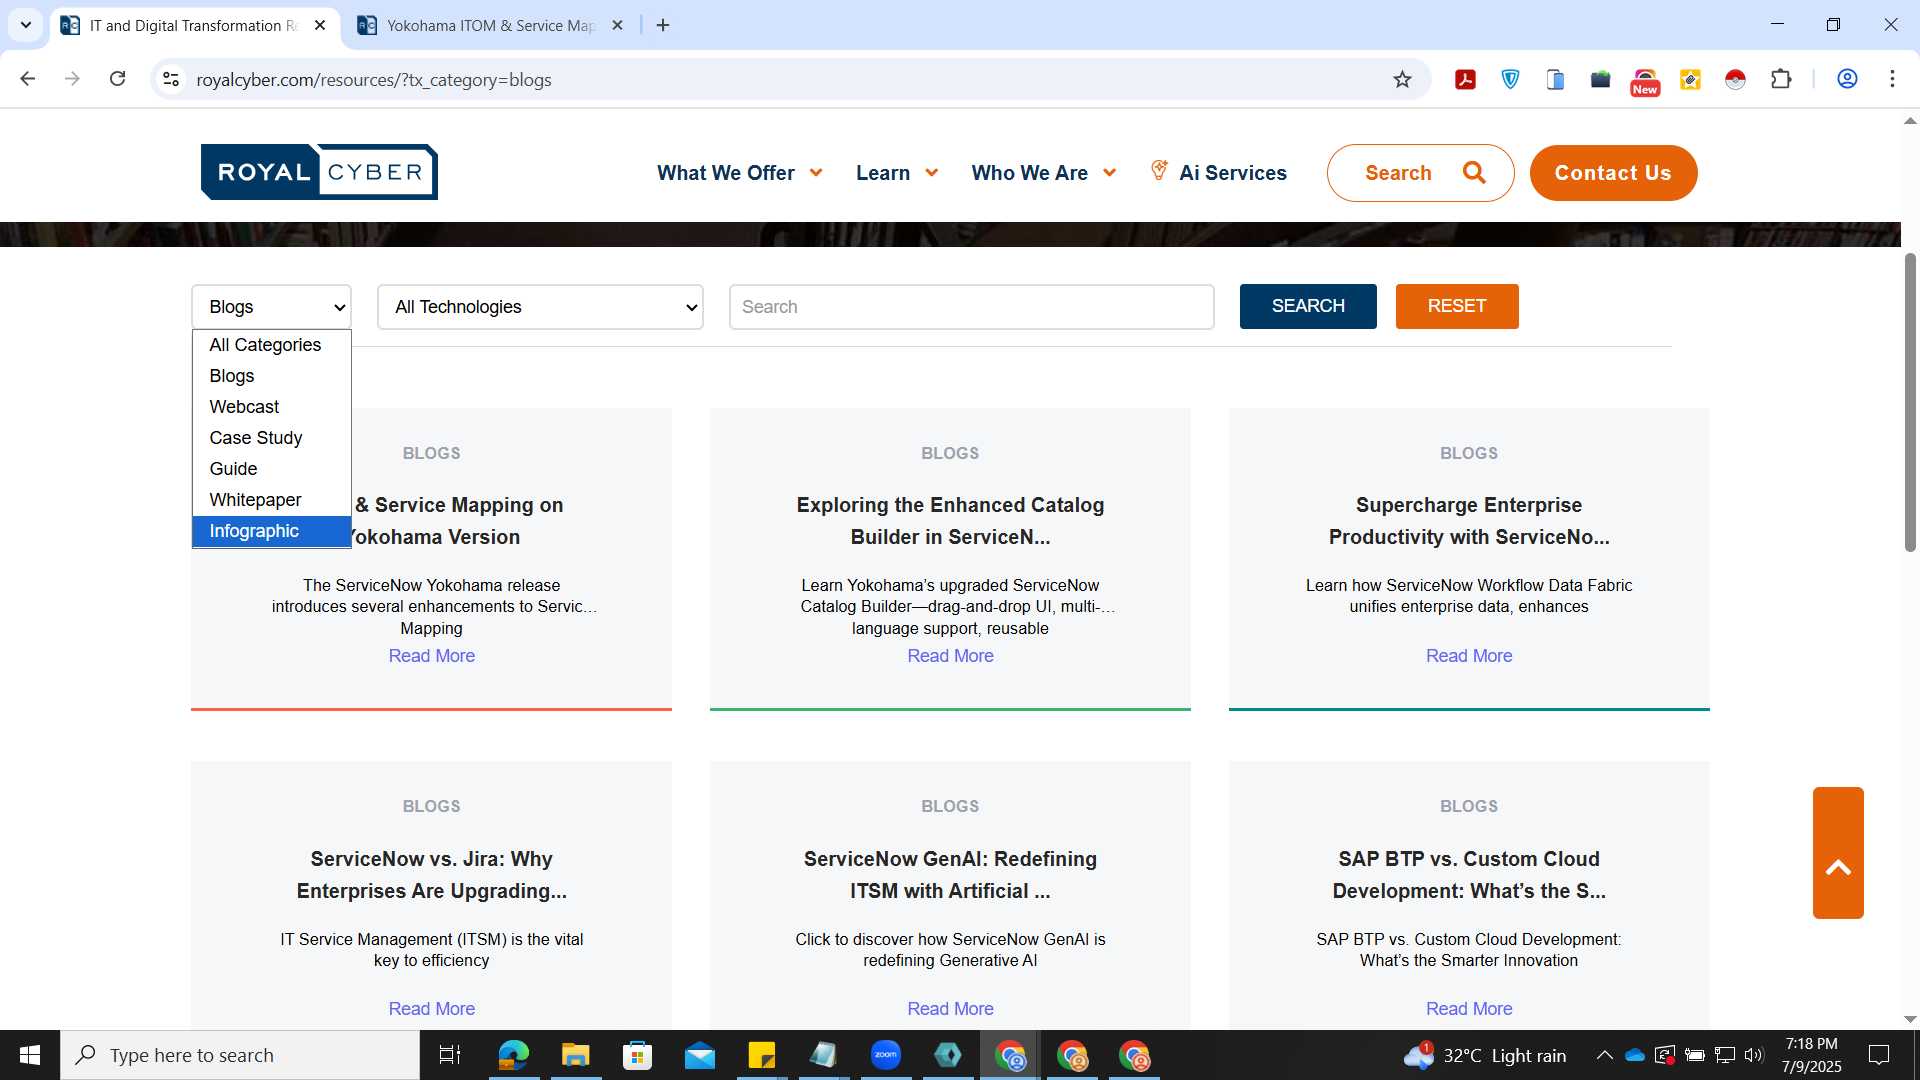1920x1080 pixels.
Task: Choose Blogs option in the category list
Action: 271,376
